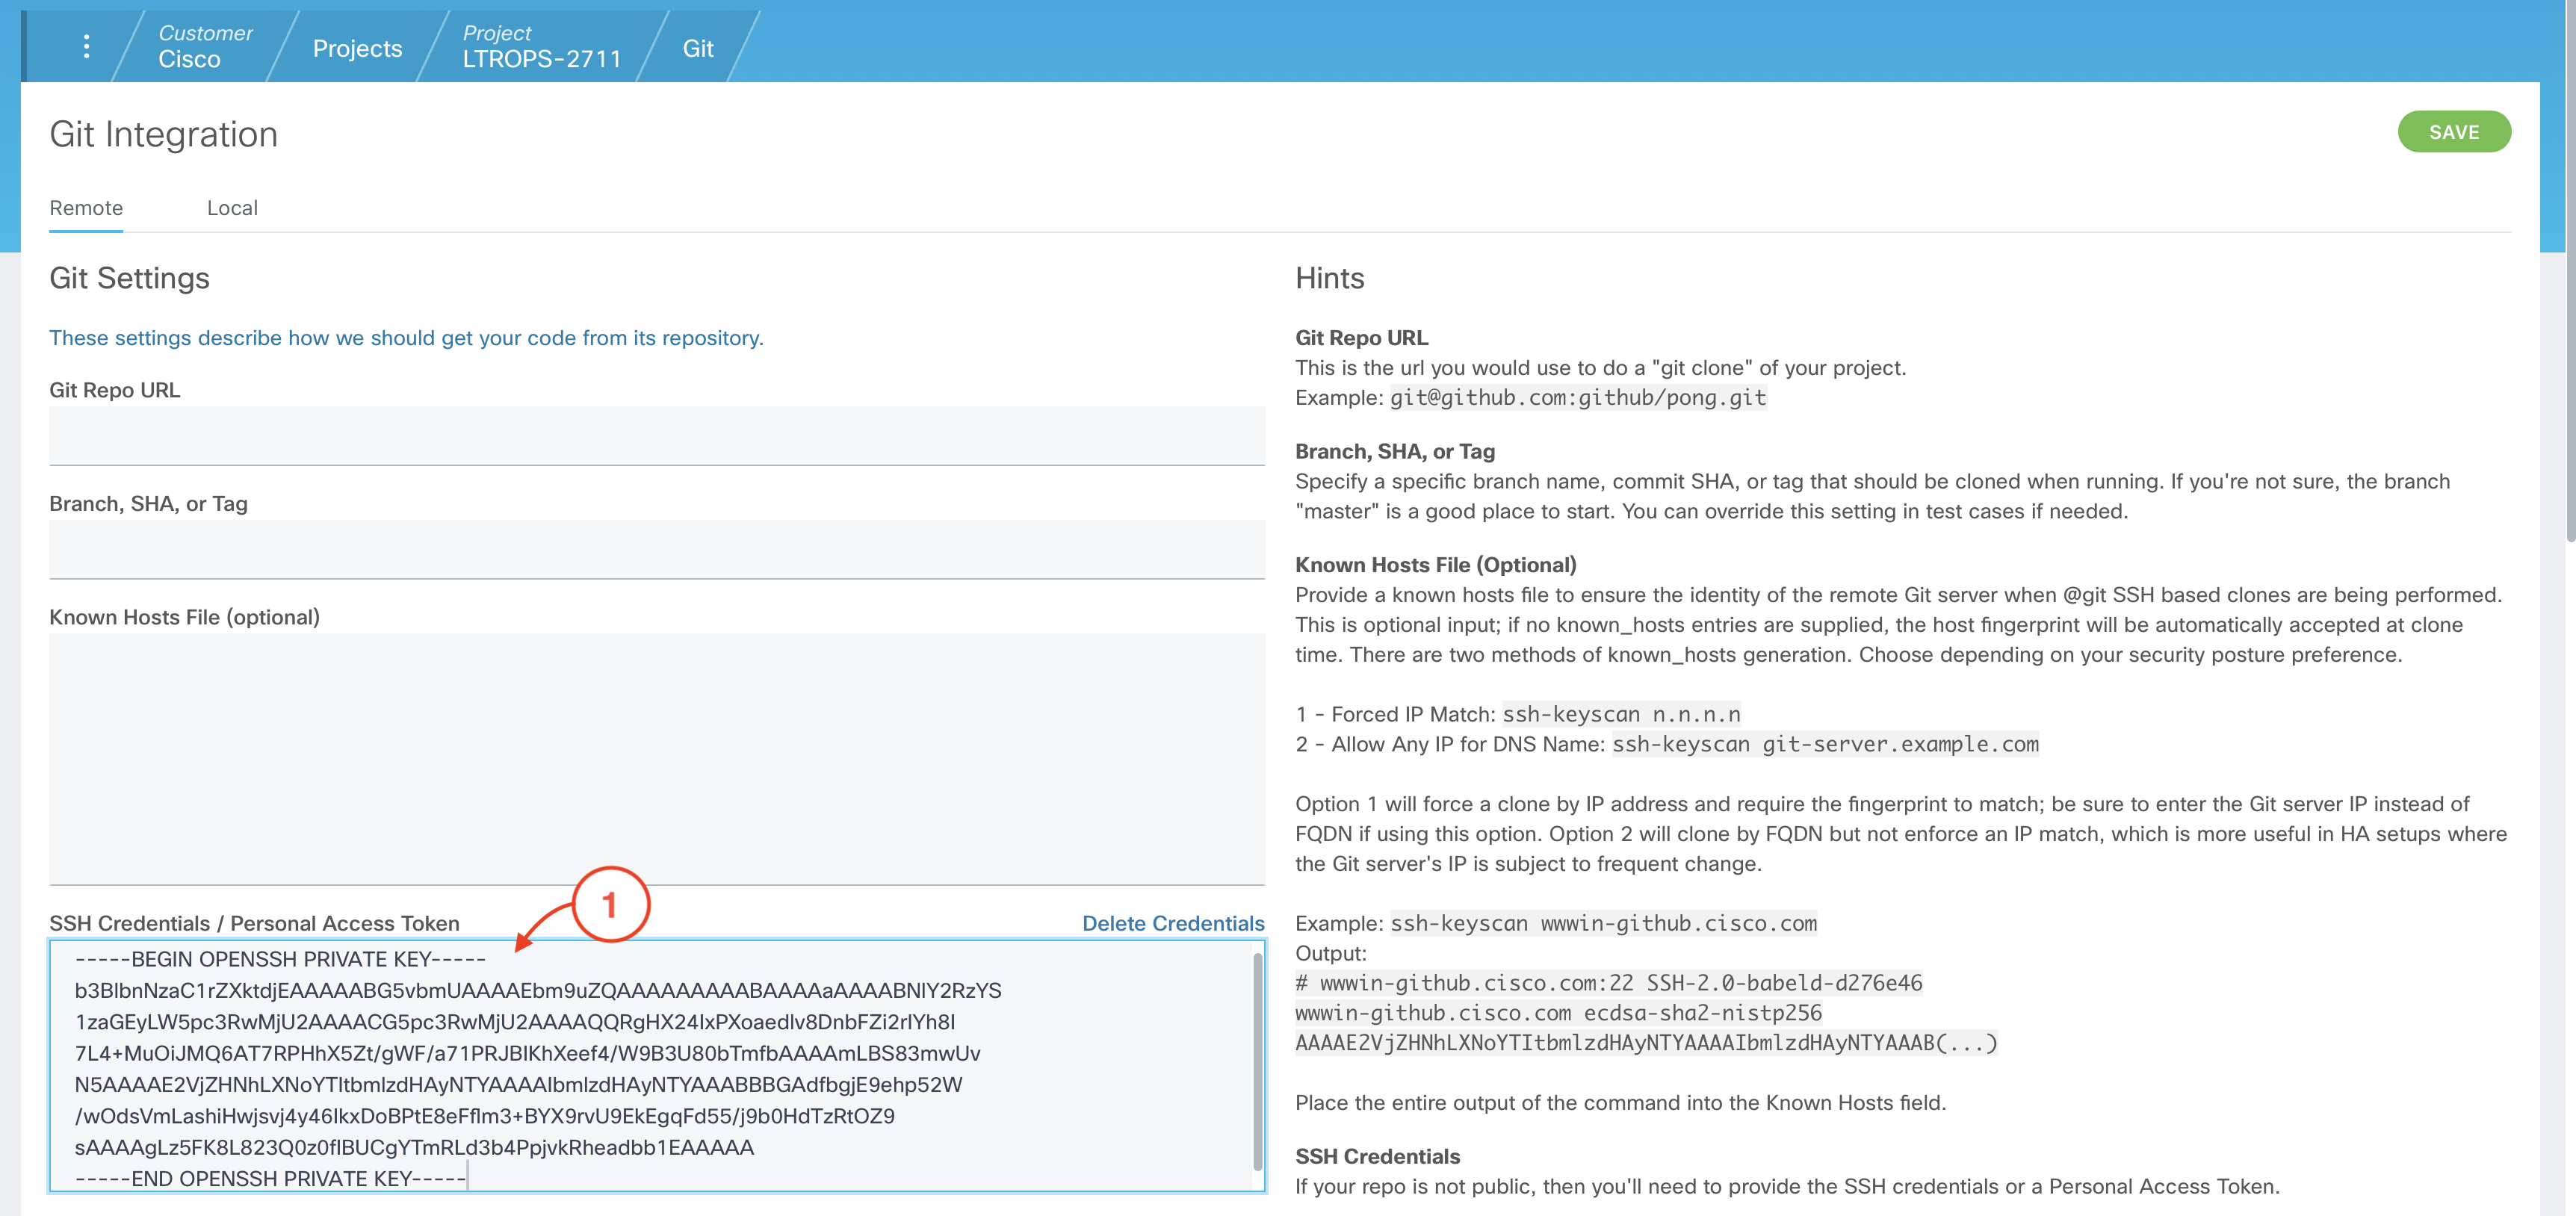Click the SSH Credentials private key textarea
This screenshot has width=2576, height=1216.
650,1066
